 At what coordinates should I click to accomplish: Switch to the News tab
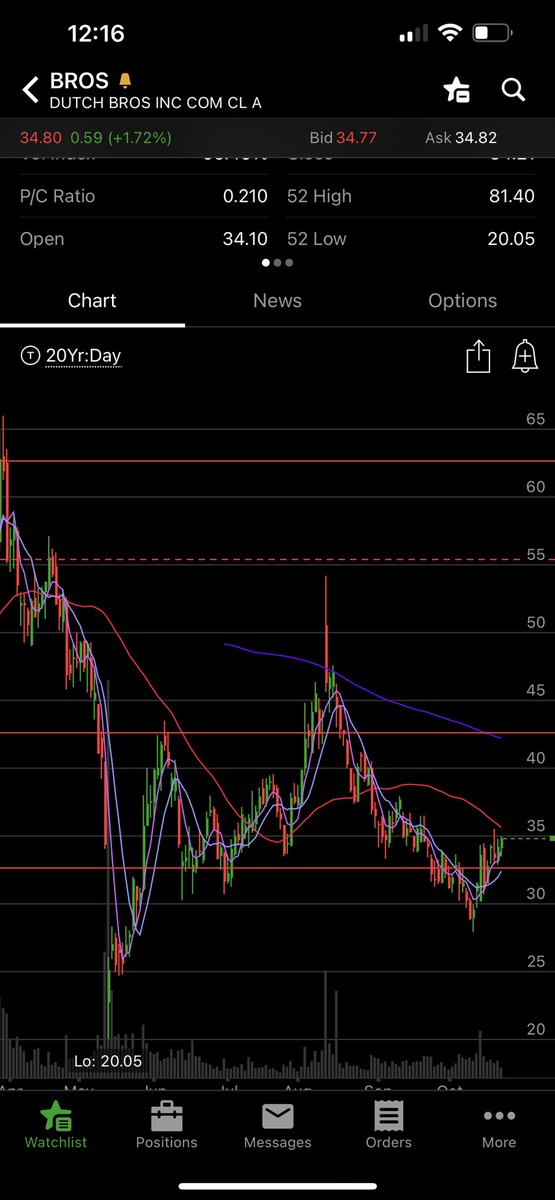(277, 300)
